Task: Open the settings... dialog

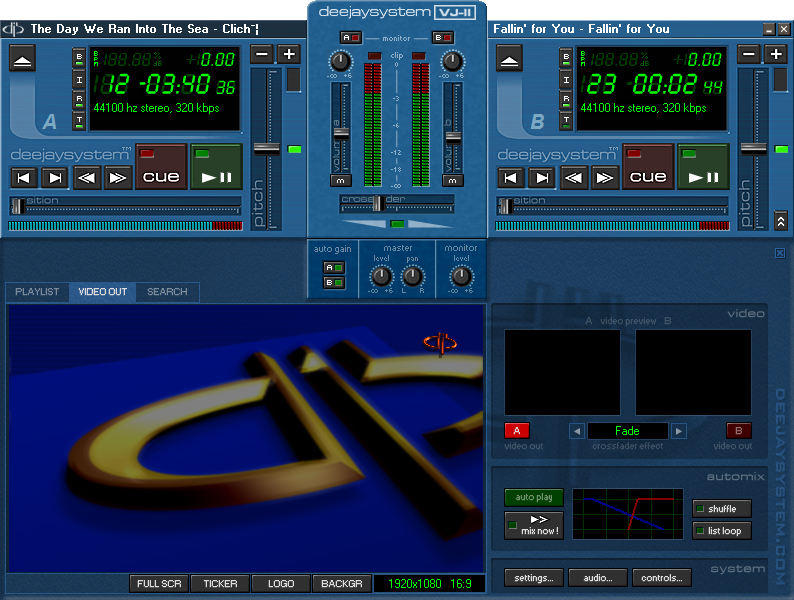Action: click(534, 578)
